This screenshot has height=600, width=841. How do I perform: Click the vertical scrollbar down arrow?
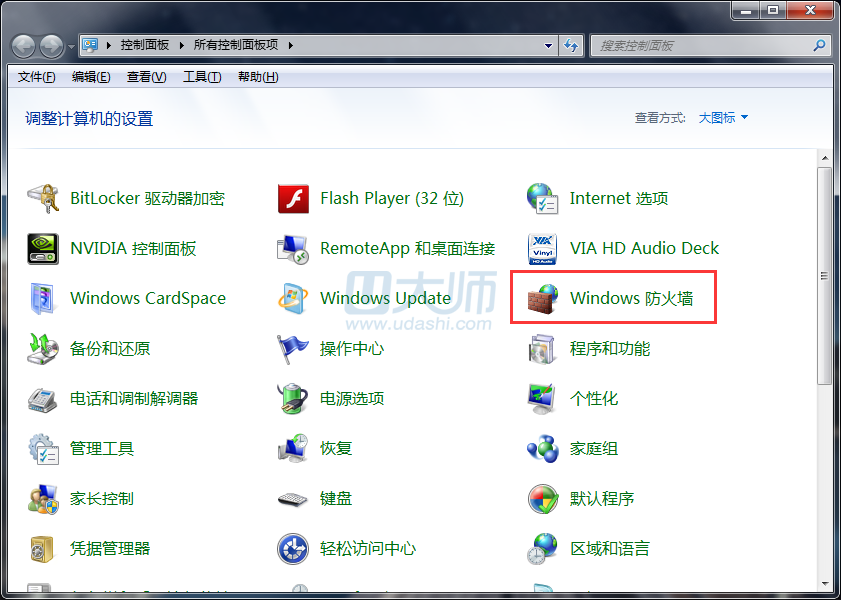click(825, 582)
